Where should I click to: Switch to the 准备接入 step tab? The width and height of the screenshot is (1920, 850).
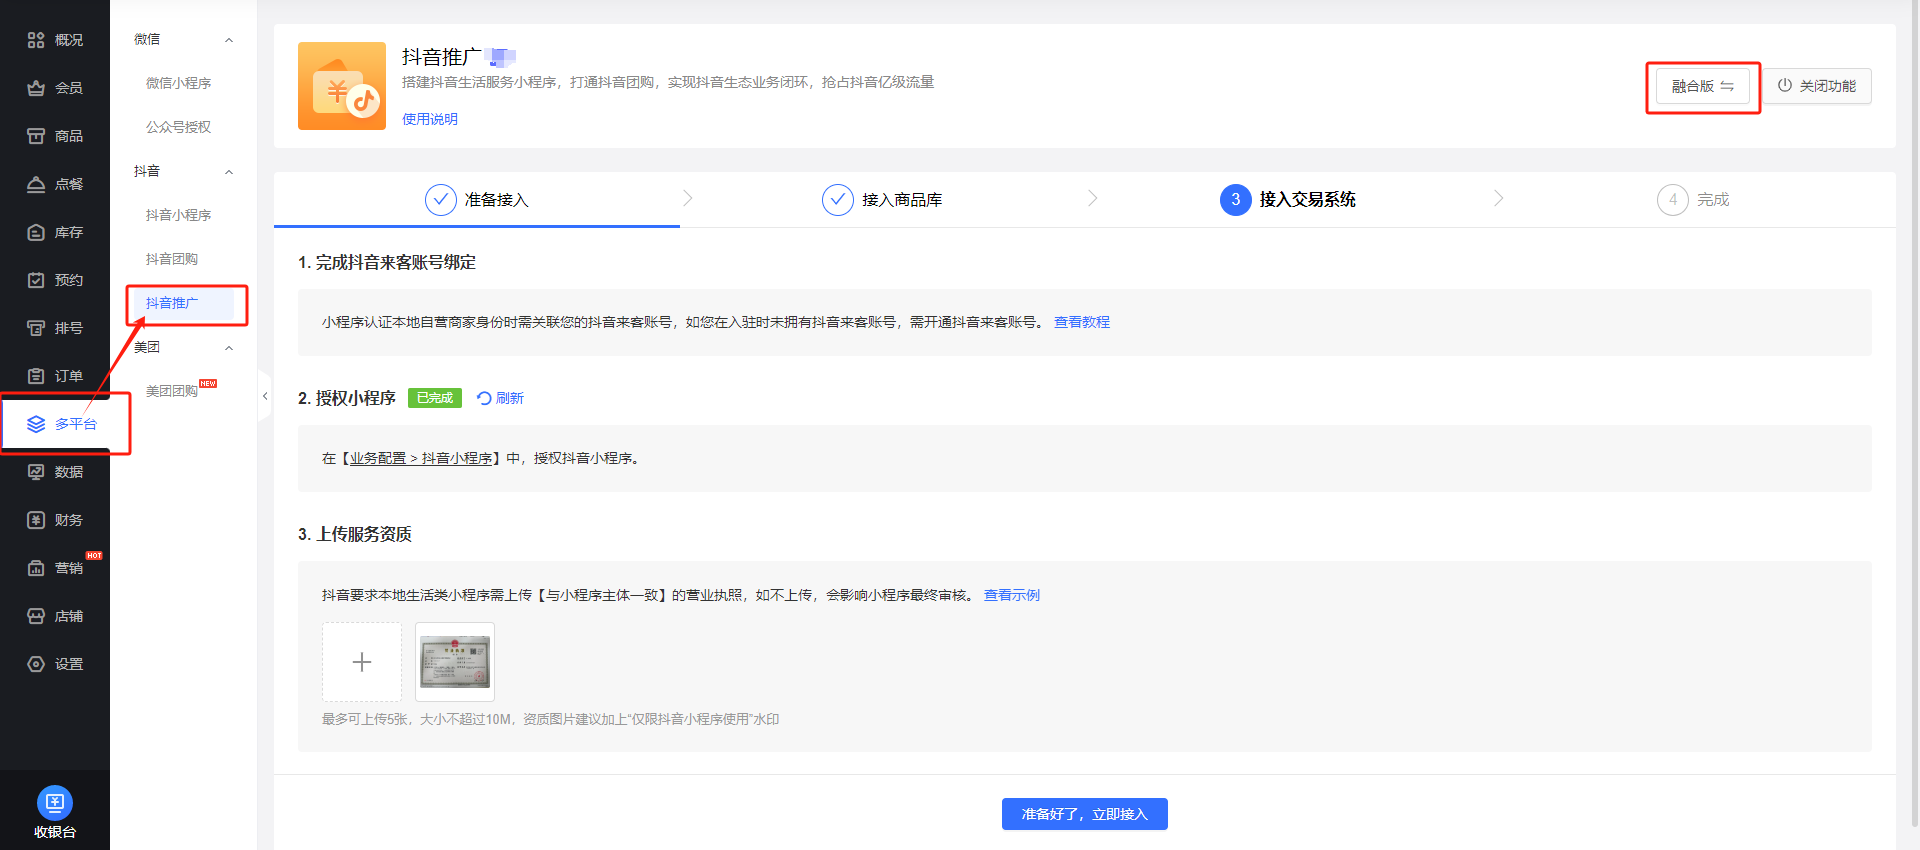pyautogui.click(x=477, y=200)
